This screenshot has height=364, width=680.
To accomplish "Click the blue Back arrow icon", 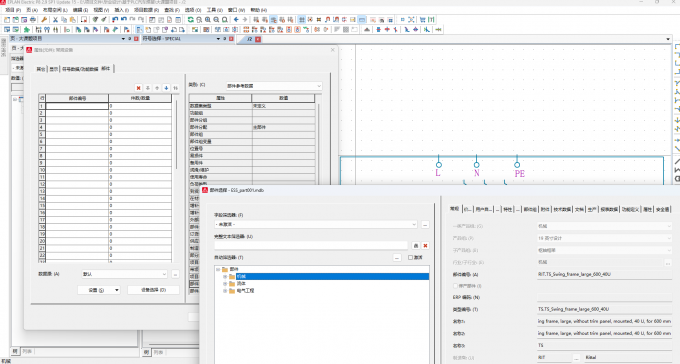I will 236,20.
